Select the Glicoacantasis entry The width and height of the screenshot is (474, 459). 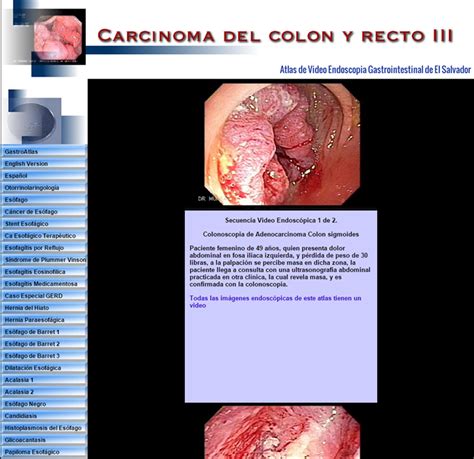tap(44, 439)
